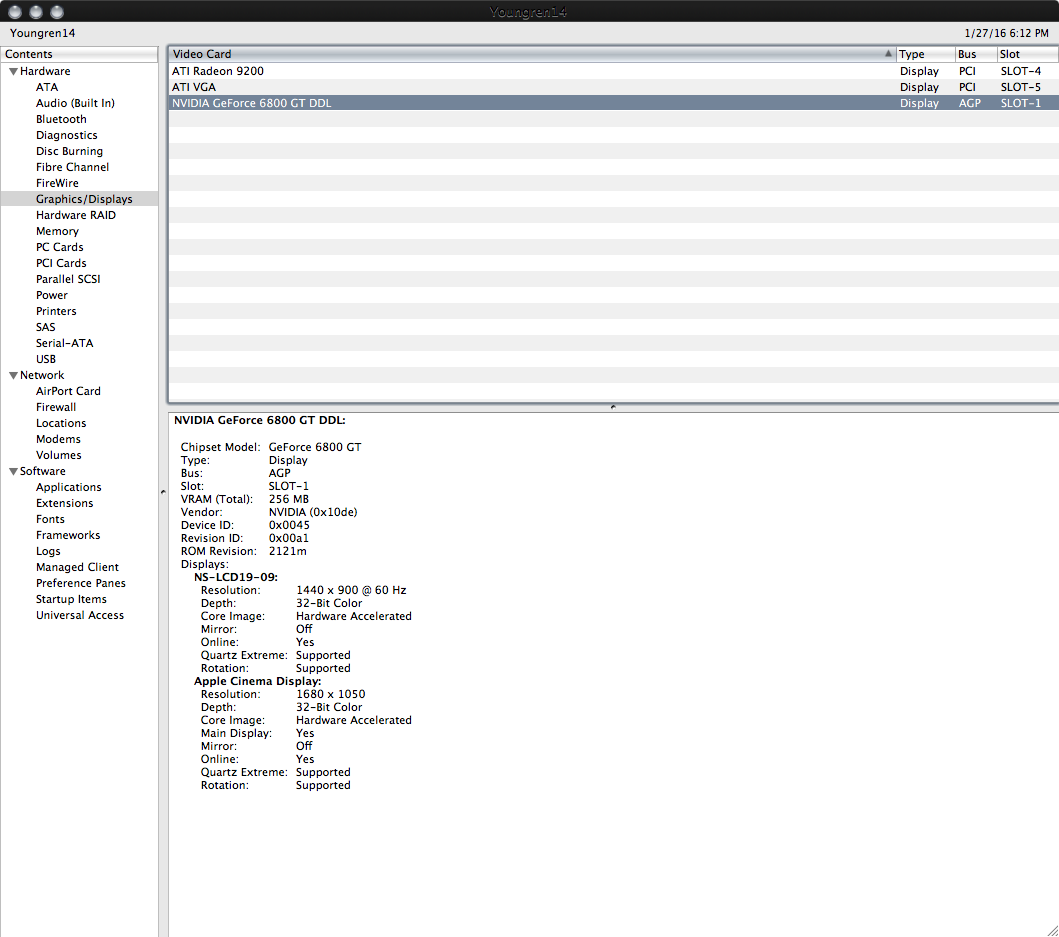Click the horizontal pane splitter handle
The height and width of the screenshot is (937, 1059).
coord(613,407)
